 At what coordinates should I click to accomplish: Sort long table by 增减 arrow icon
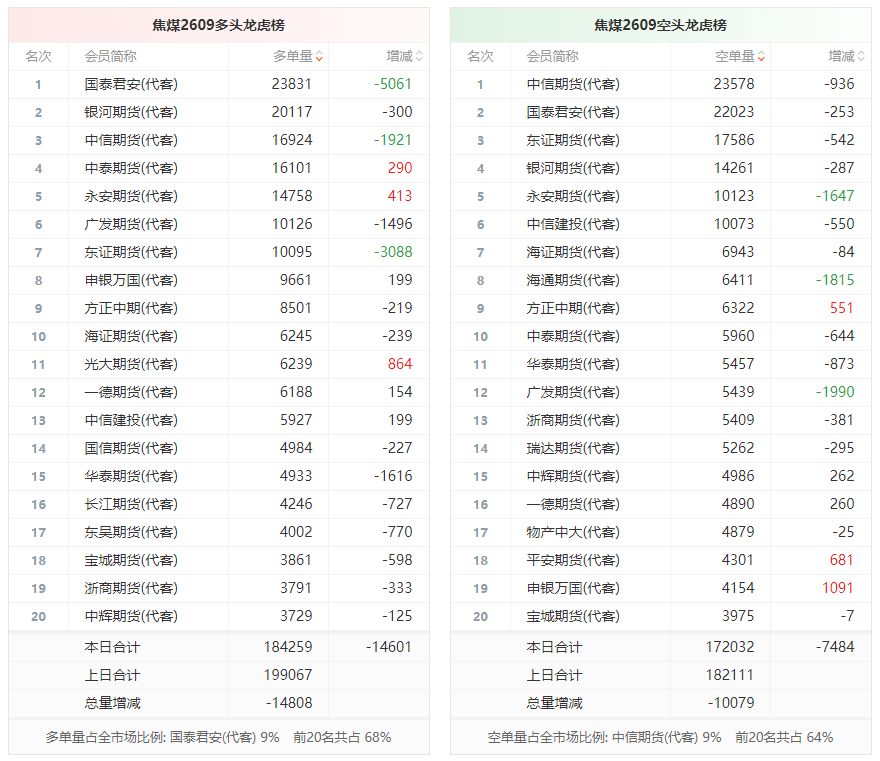click(419, 56)
